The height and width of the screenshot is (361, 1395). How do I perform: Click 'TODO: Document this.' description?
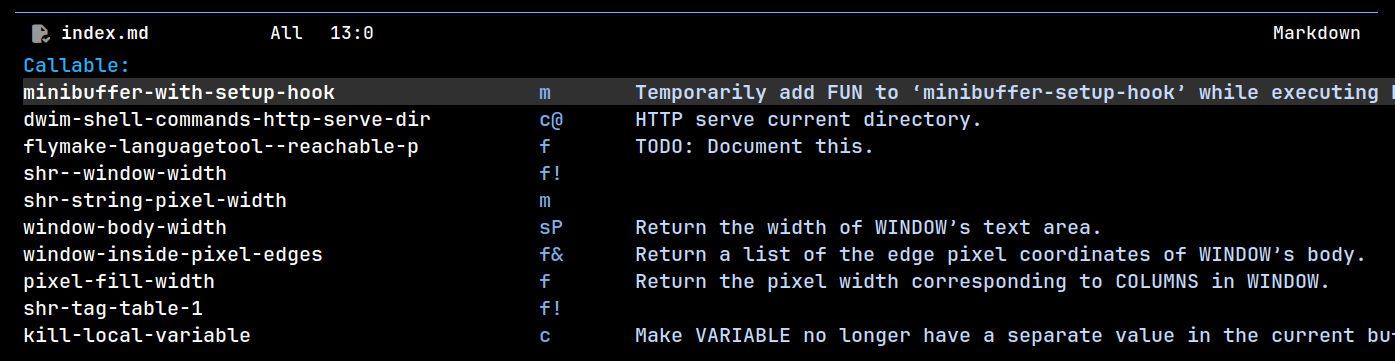click(x=755, y=147)
